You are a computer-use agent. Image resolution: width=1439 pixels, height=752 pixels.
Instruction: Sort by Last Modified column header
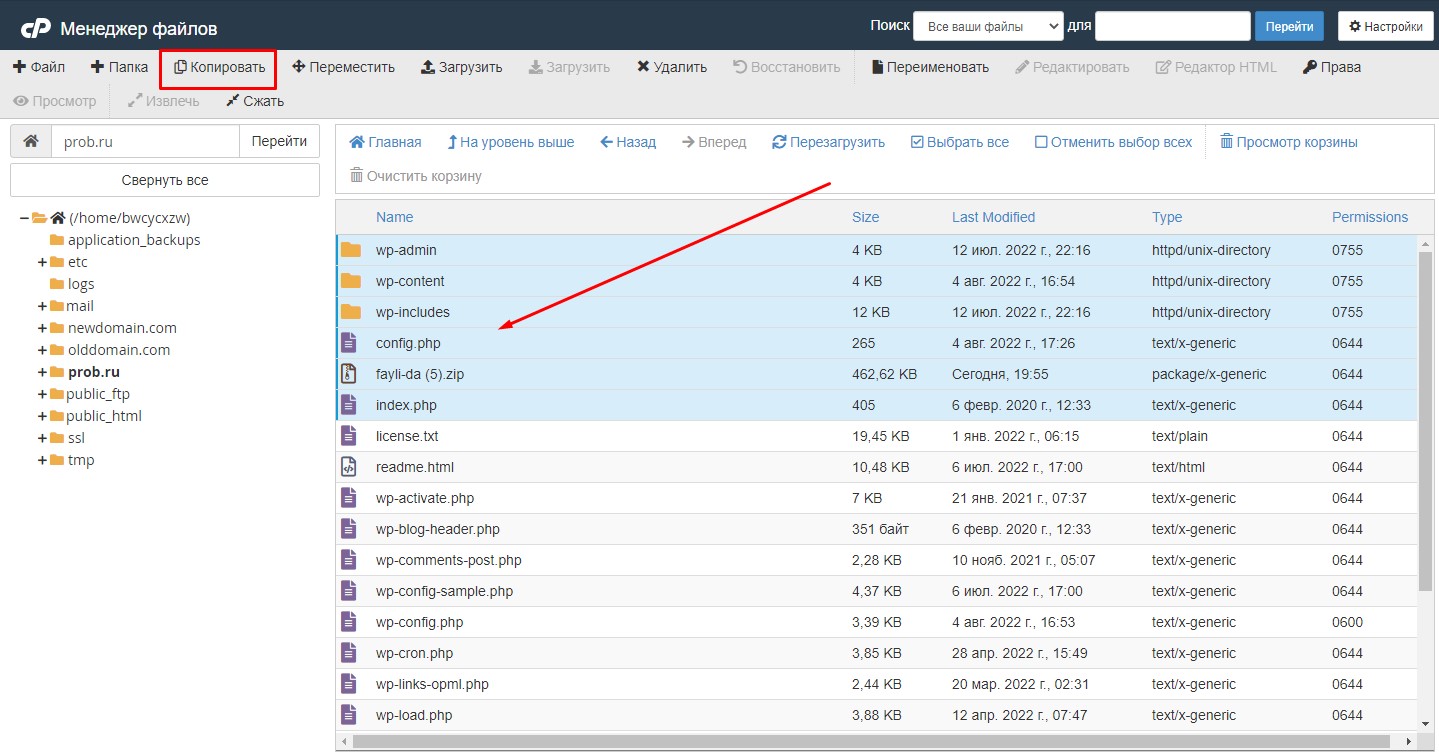click(x=993, y=217)
